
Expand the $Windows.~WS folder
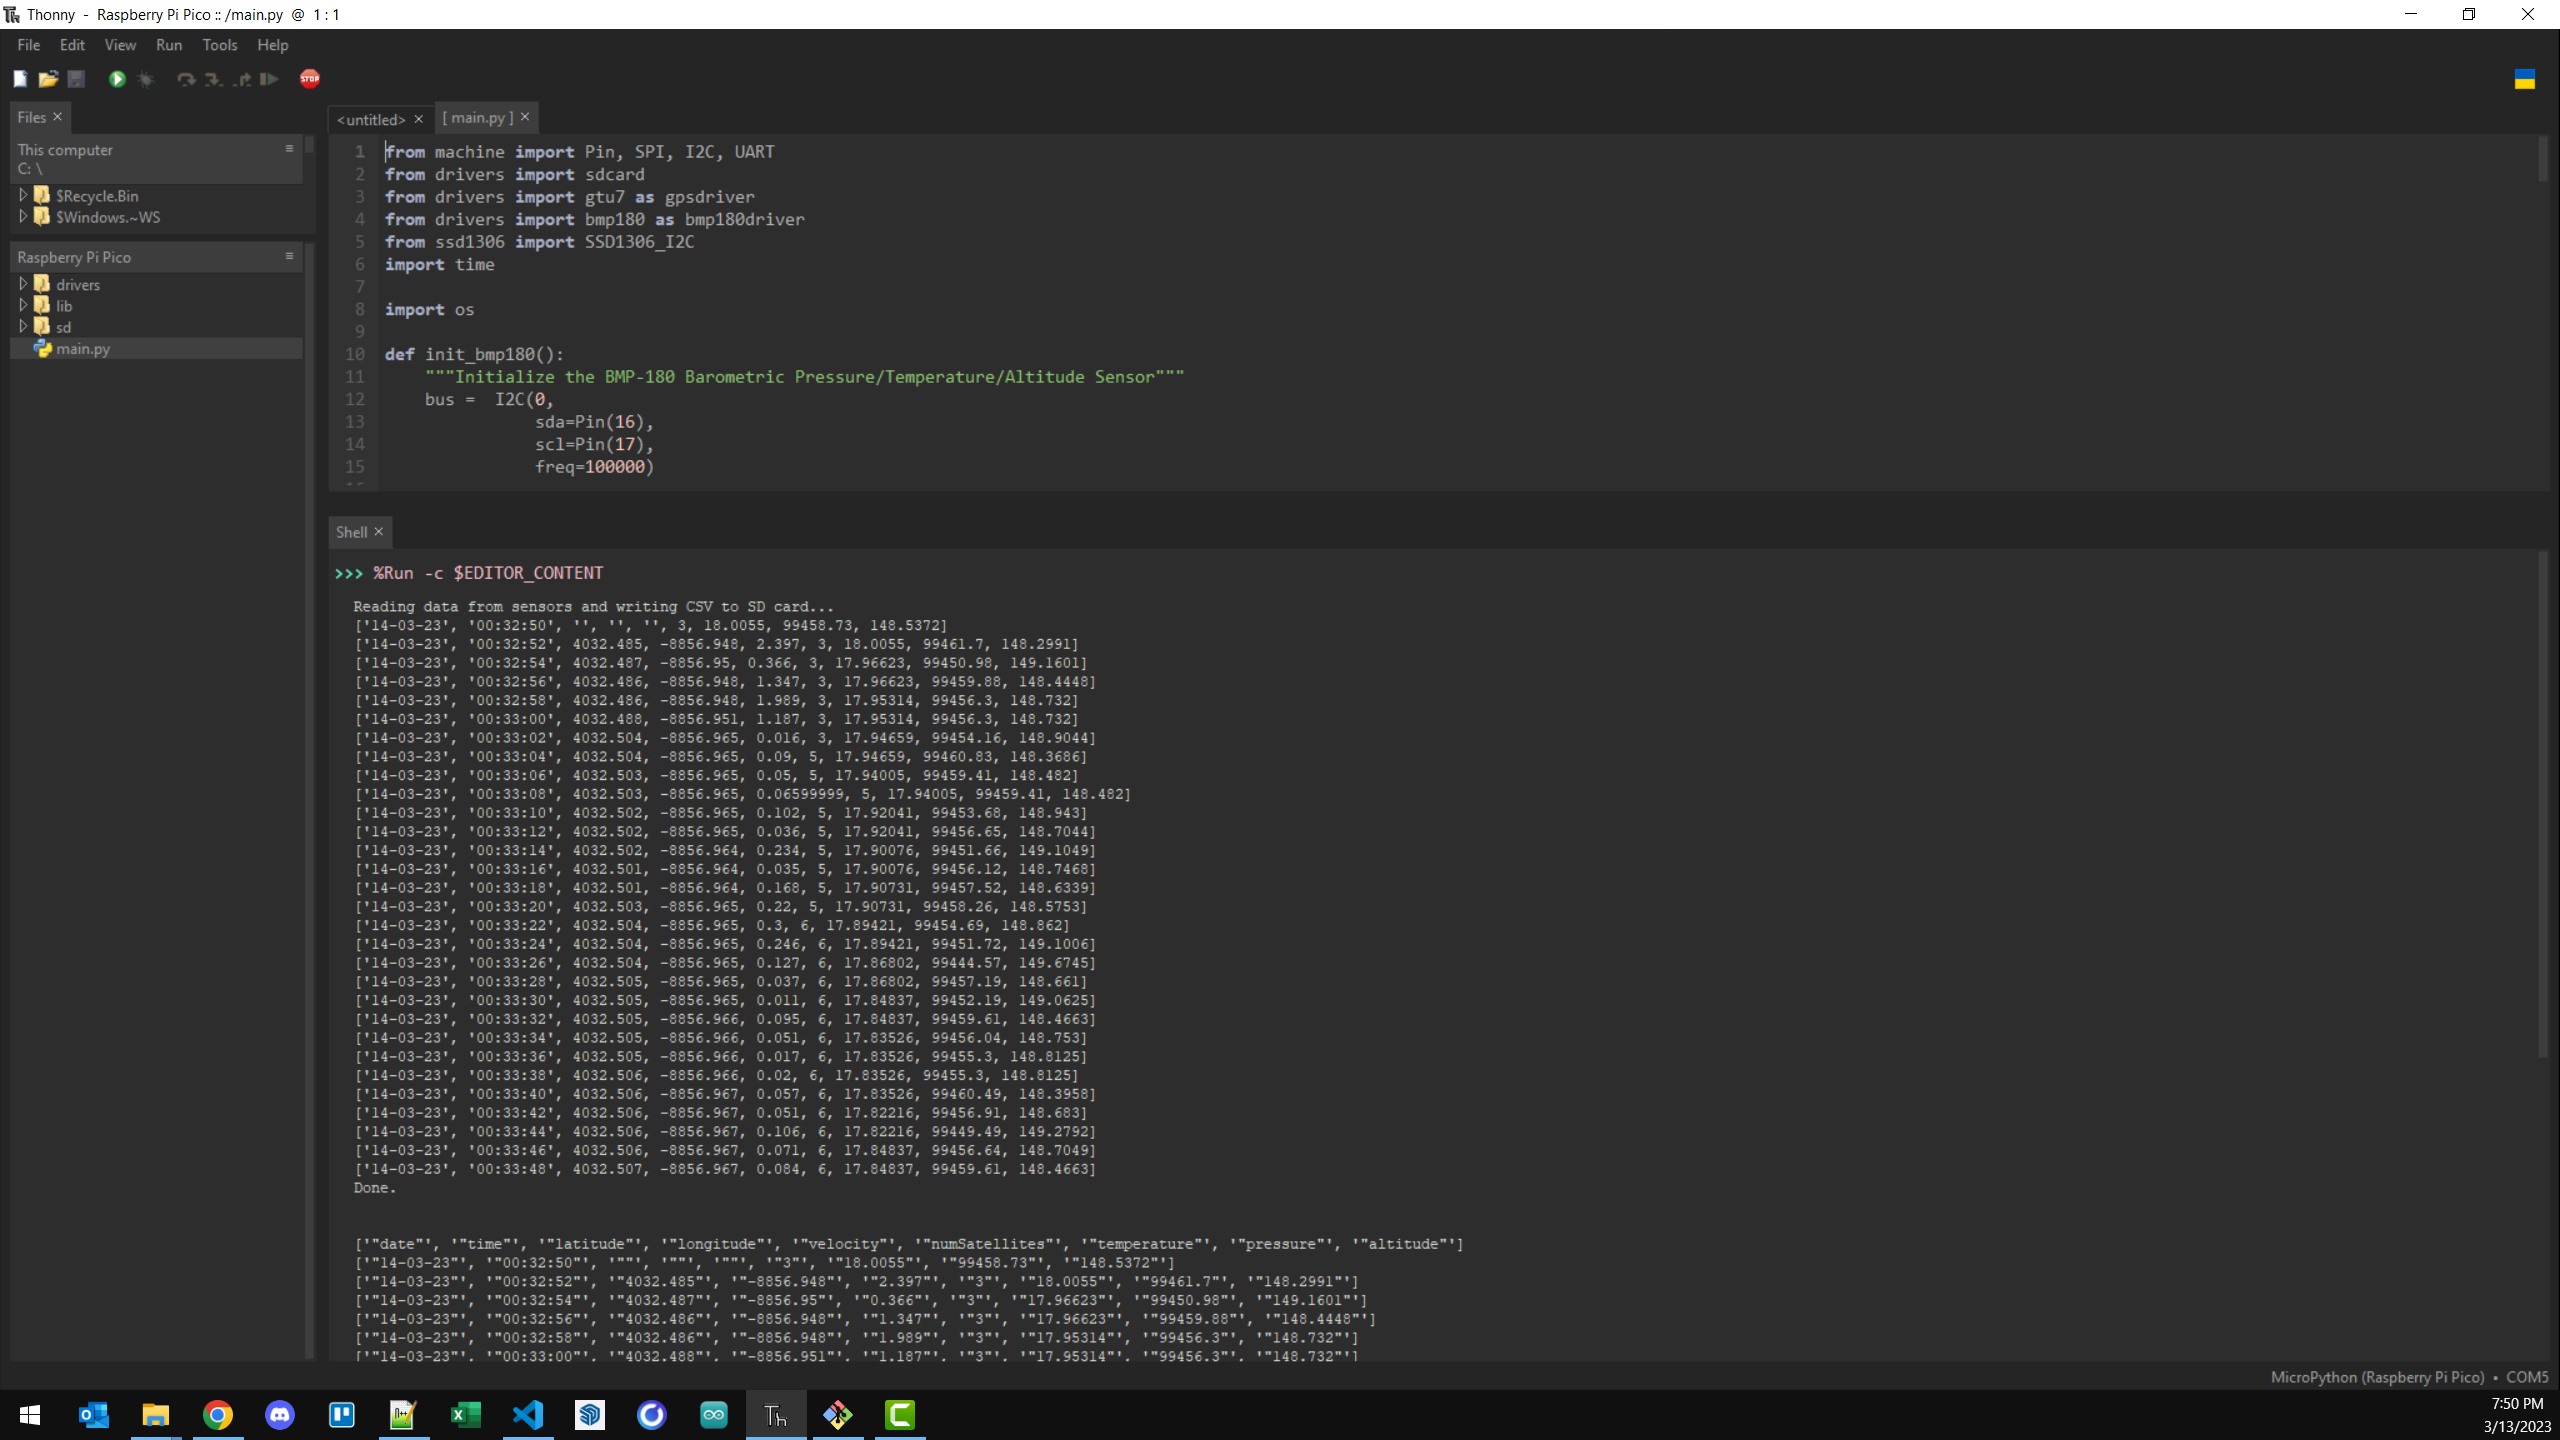pos(23,216)
